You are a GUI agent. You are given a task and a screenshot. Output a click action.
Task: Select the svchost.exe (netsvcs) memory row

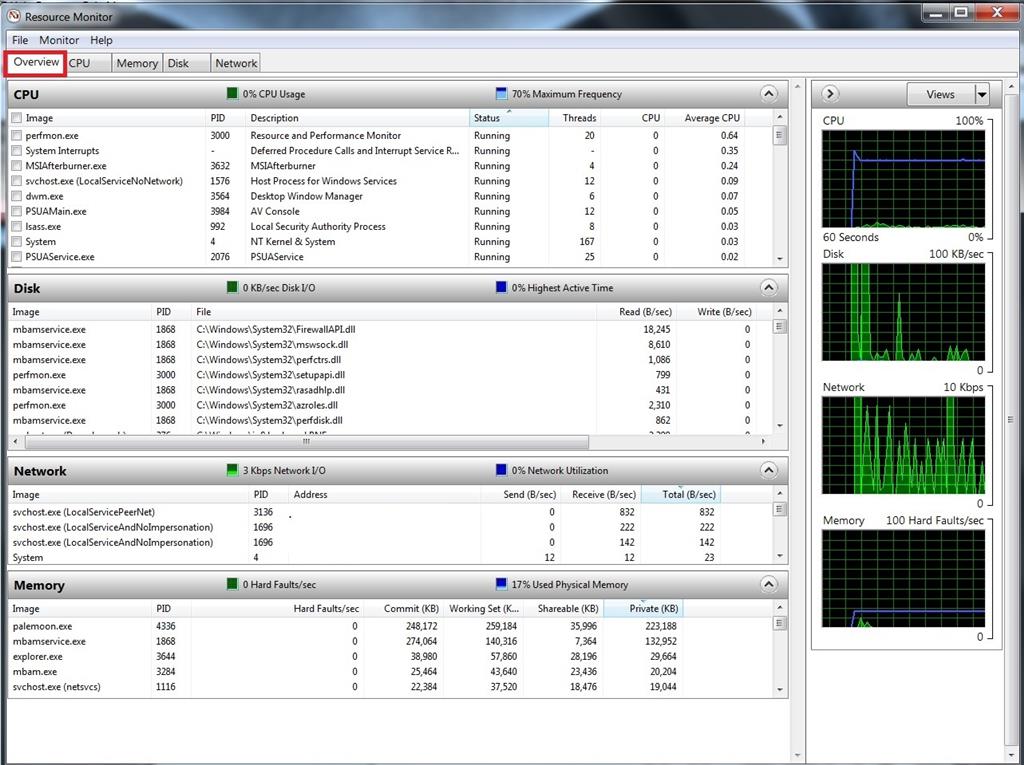(390, 687)
